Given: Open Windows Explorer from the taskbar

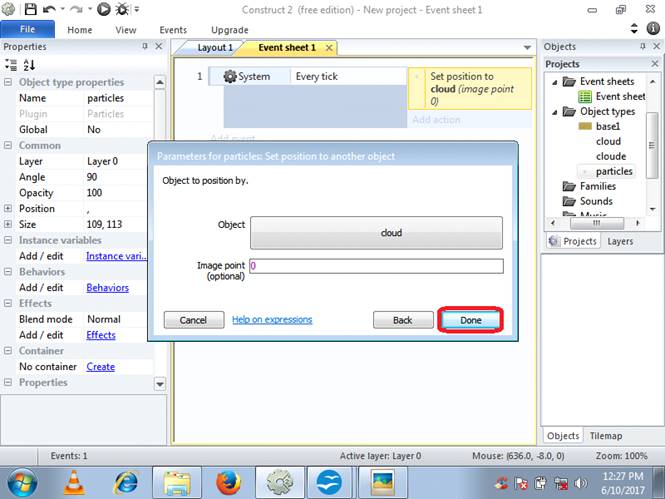Looking at the screenshot, I should (x=176, y=482).
